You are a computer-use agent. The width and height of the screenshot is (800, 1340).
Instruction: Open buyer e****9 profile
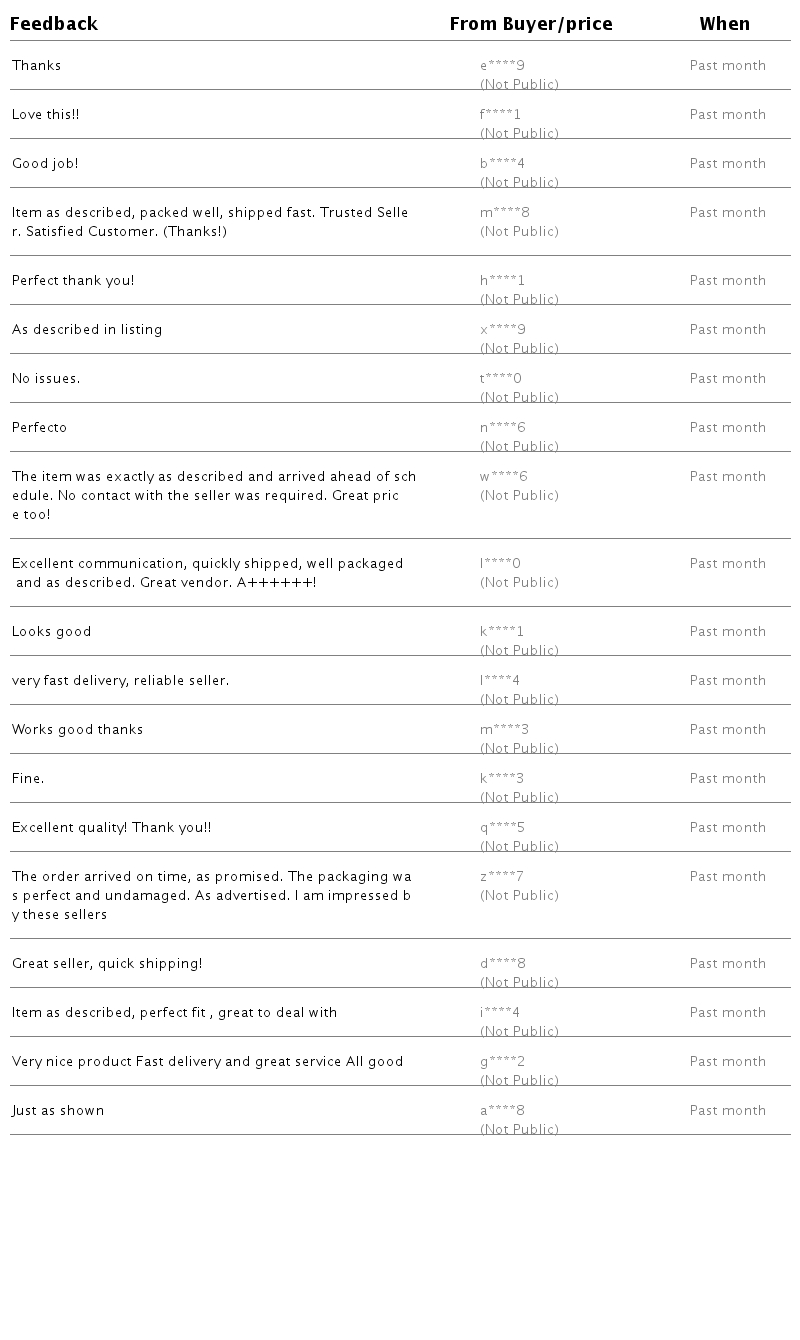click(x=502, y=66)
